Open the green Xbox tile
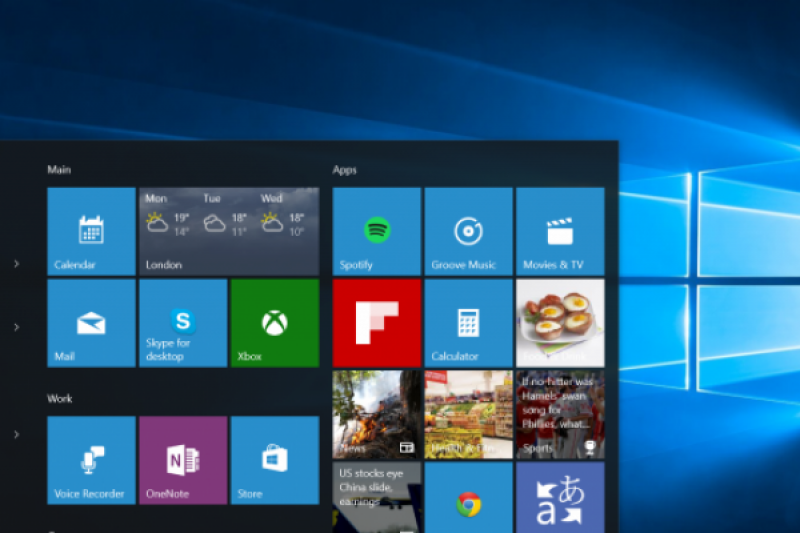Viewport: 800px width, 533px height. point(275,323)
